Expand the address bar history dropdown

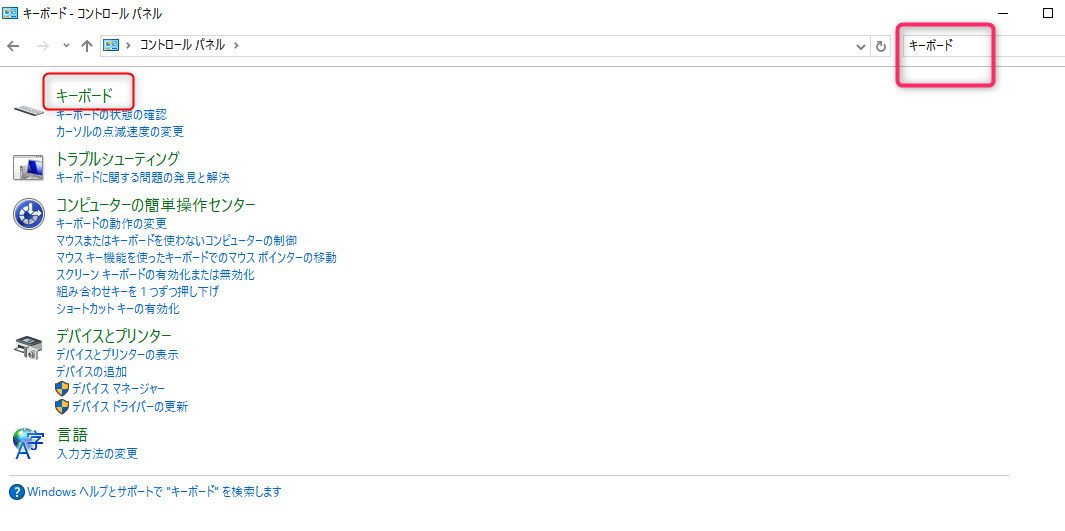click(862, 46)
